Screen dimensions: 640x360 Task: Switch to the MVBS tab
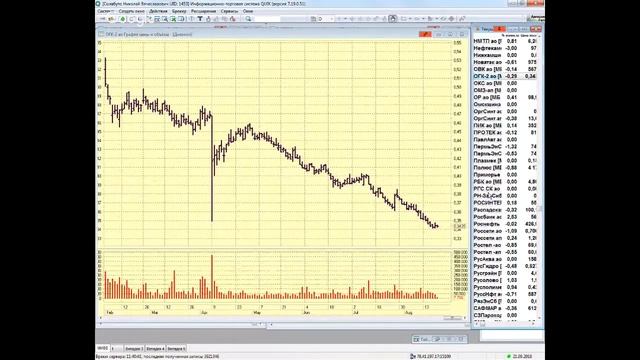pos(102,348)
